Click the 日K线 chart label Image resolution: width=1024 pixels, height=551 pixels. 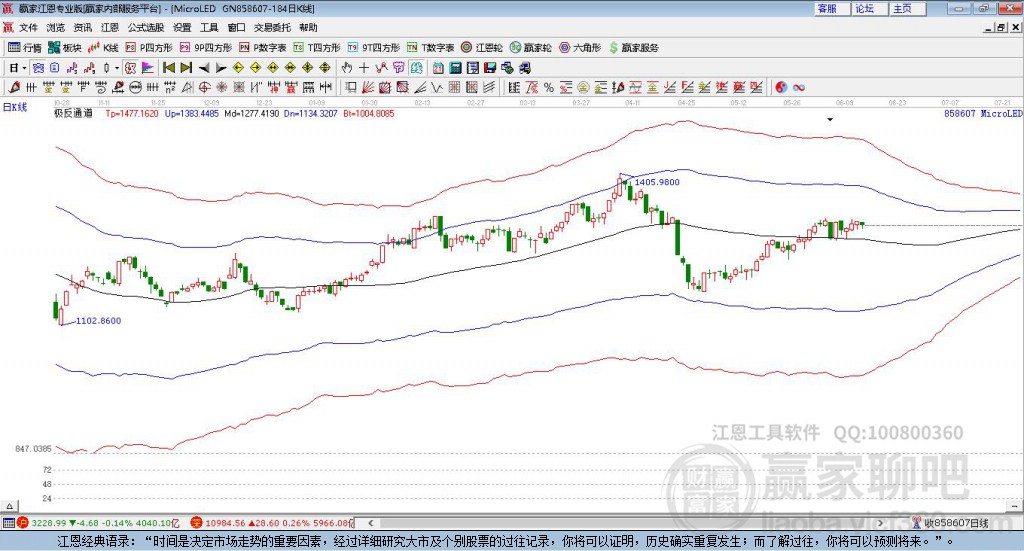point(14,107)
